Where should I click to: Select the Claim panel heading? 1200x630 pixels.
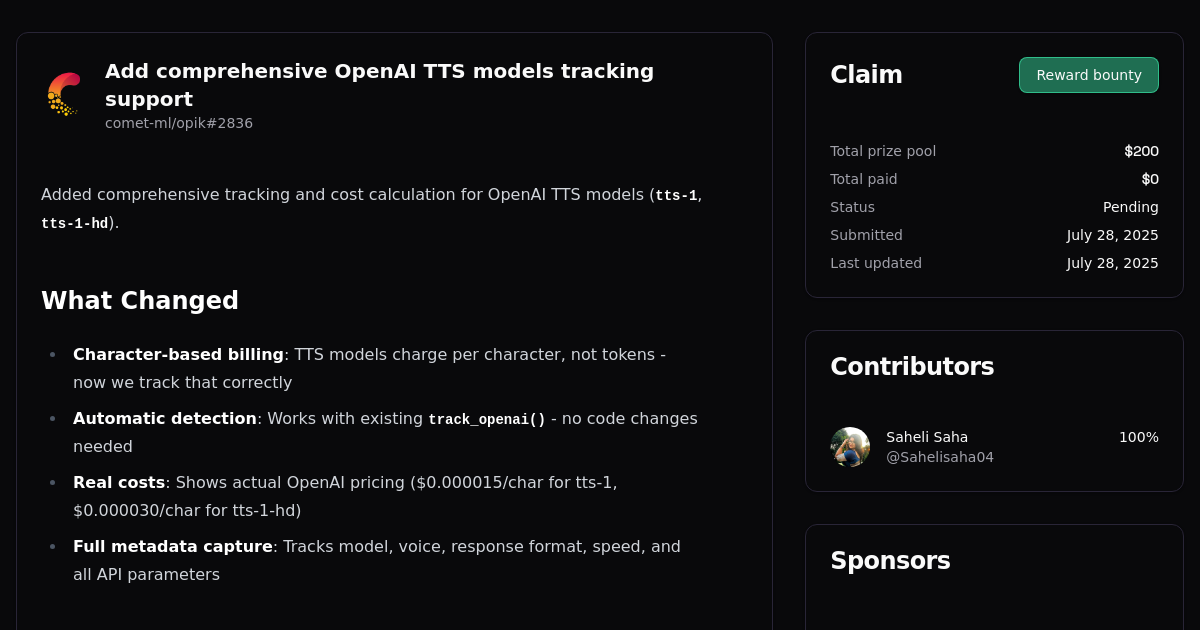point(866,74)
